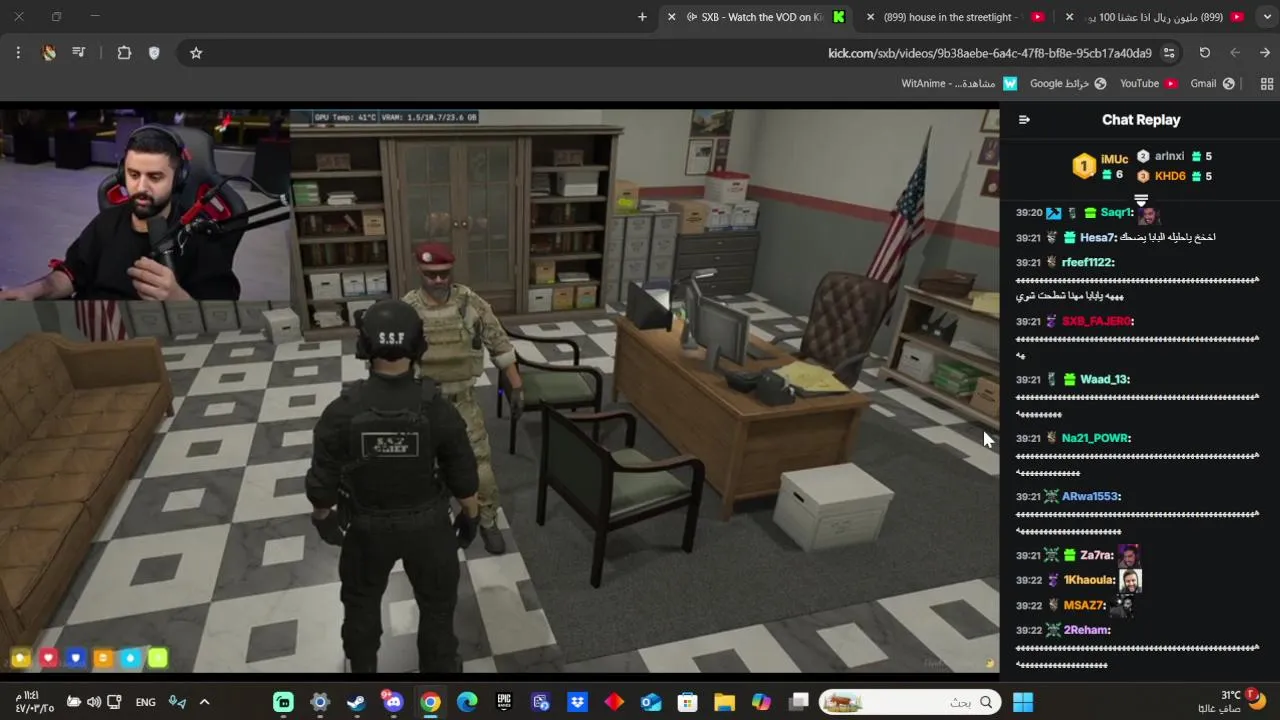Close the house in the streetlight tab

pyautogui.click(x=869, y=17)
